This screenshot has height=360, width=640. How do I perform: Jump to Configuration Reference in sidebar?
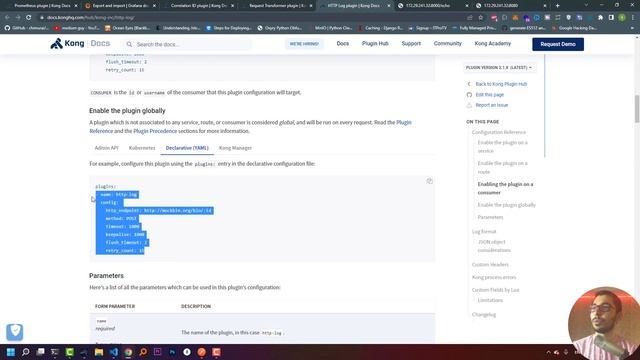coord(499,132)
